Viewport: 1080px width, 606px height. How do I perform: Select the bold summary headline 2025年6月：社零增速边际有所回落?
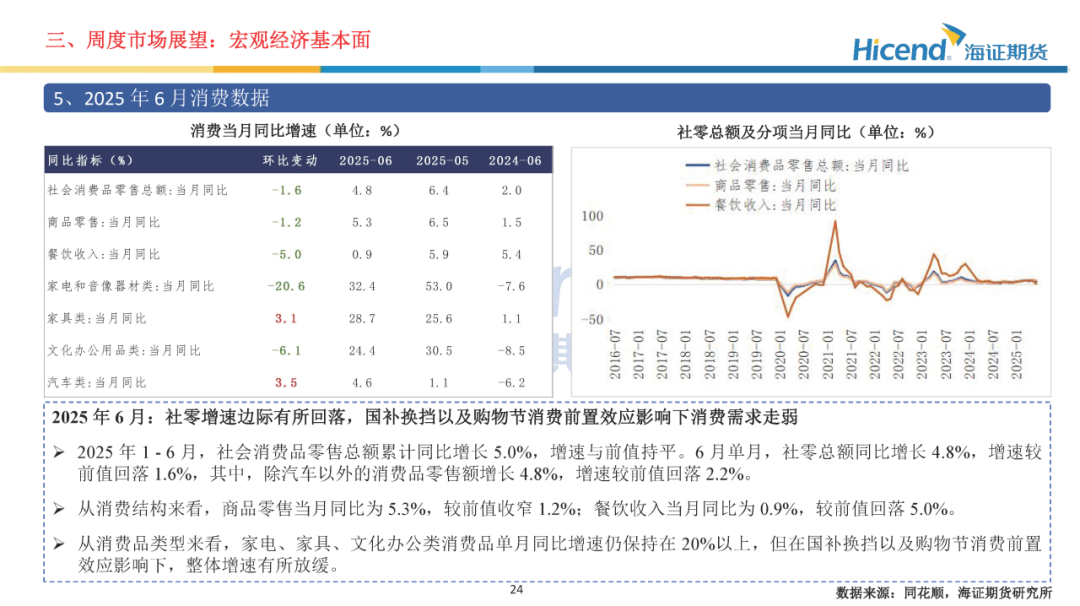pos(425,417)
